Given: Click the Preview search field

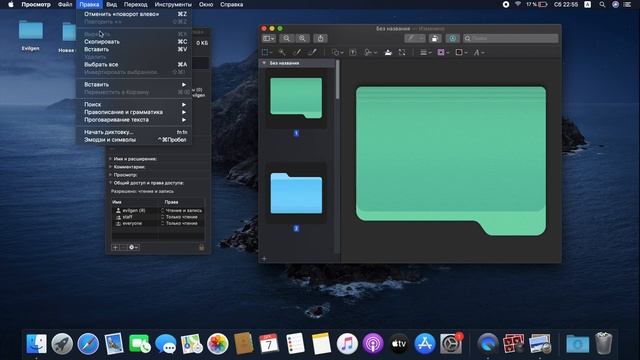Looking at the screenshot, I should (x=511, y=38).
